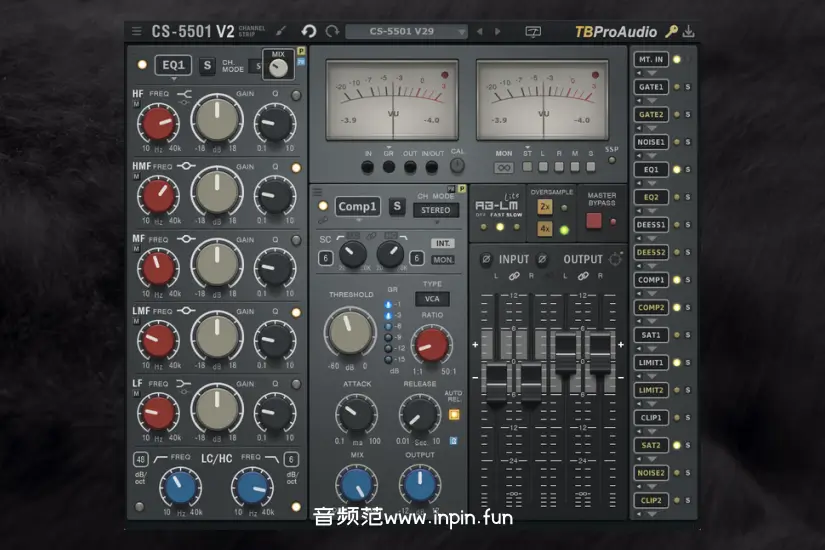
Task: Click the download icon in top bar
Action: pos(689,31)
